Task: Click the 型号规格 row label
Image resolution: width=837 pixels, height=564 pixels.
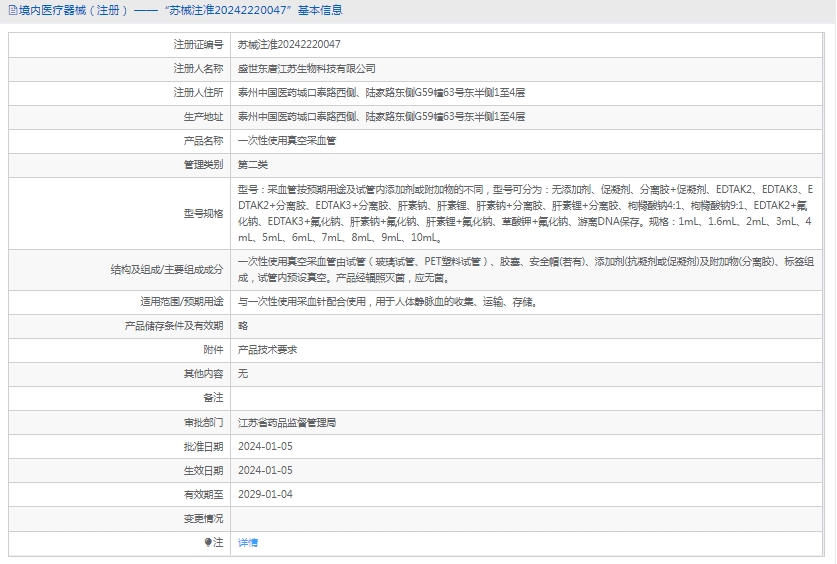Action: point(204,213)
